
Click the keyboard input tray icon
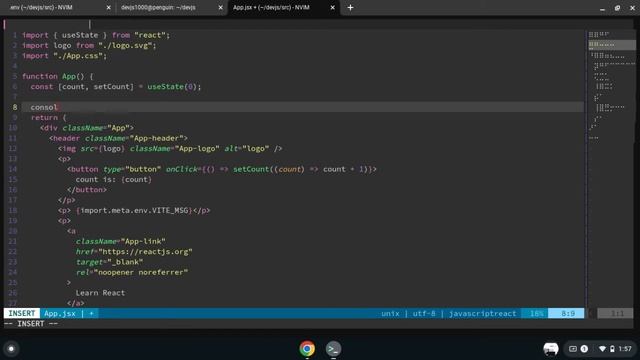pyautogui.click(x=573, y=349)
